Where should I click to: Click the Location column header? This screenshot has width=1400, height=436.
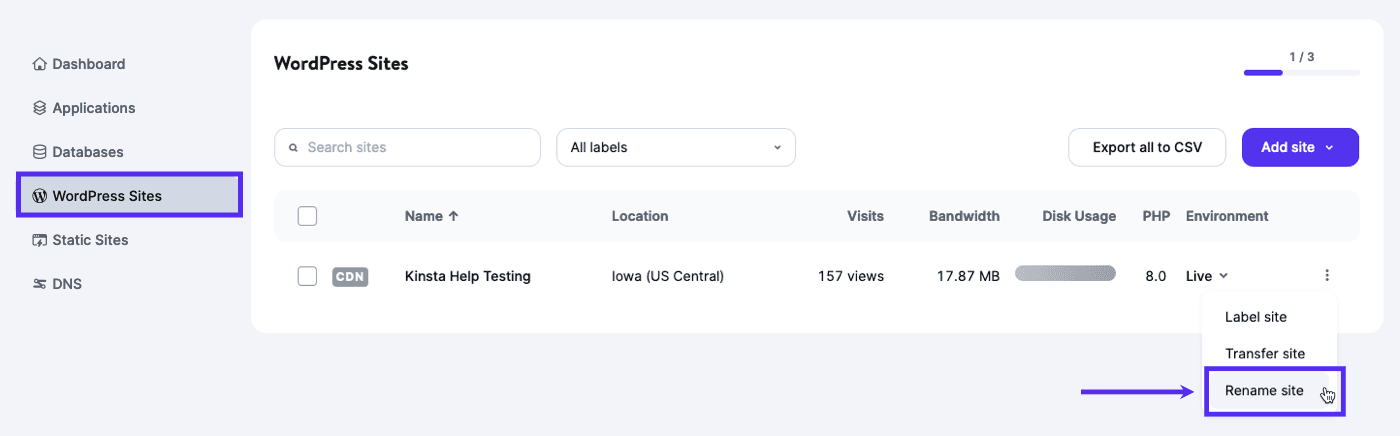[640, 216]
